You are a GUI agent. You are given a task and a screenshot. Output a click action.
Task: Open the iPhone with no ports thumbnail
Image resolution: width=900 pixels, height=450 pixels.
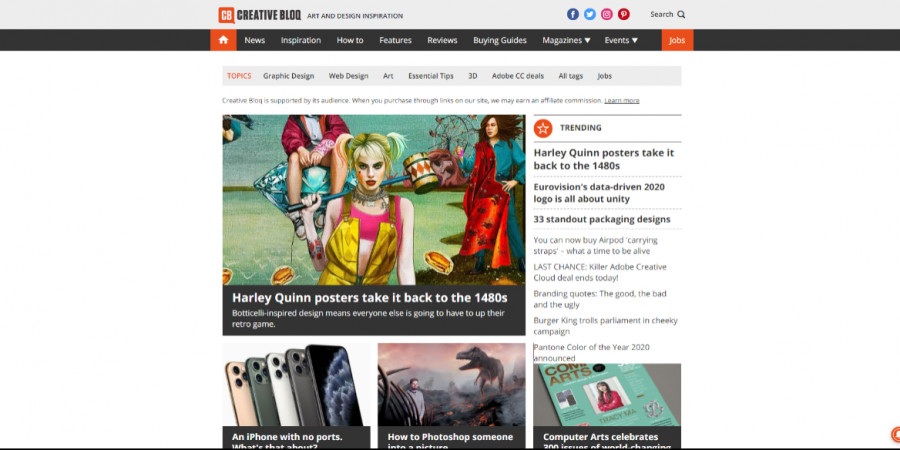296,385
